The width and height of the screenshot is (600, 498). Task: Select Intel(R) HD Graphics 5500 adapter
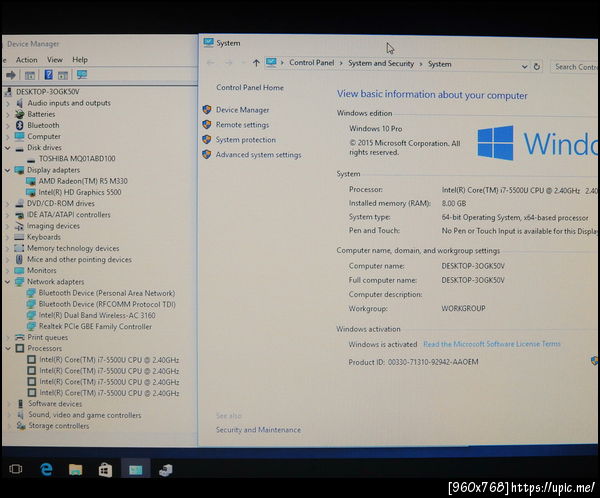[80, 192]
